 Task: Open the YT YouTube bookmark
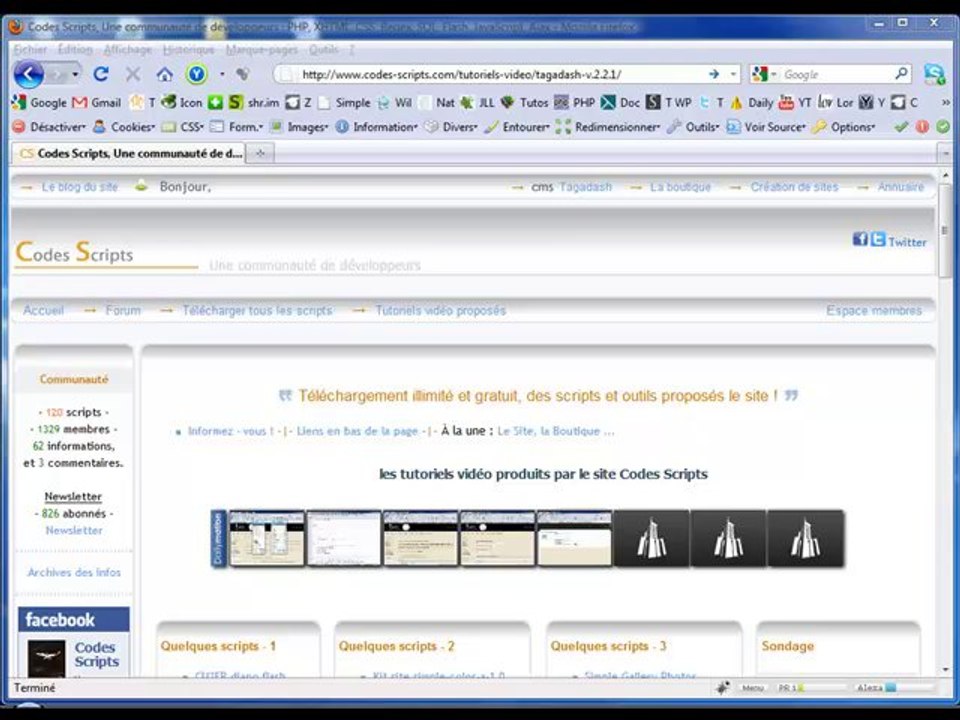(x=795, y=102)
